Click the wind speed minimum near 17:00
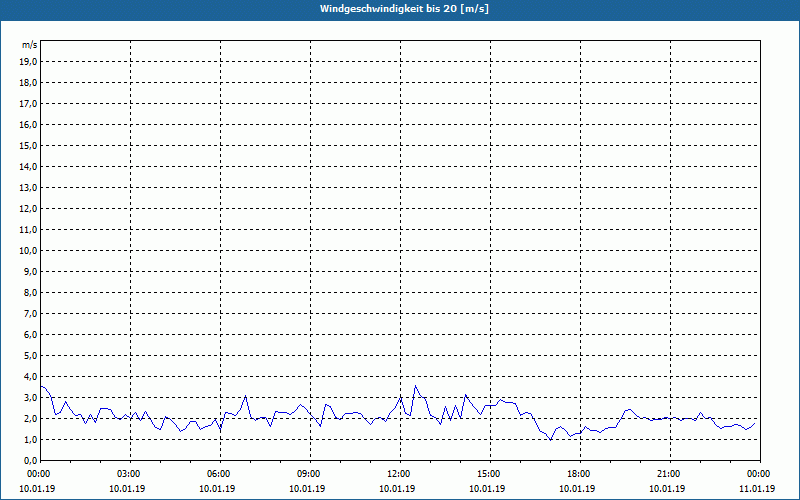Image resolution: width=800 pixels, height=500 pixels. (x=551, y=440)
